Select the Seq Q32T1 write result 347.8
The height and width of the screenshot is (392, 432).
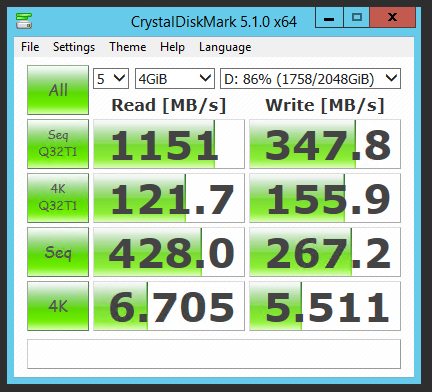[x=325, y=144]
